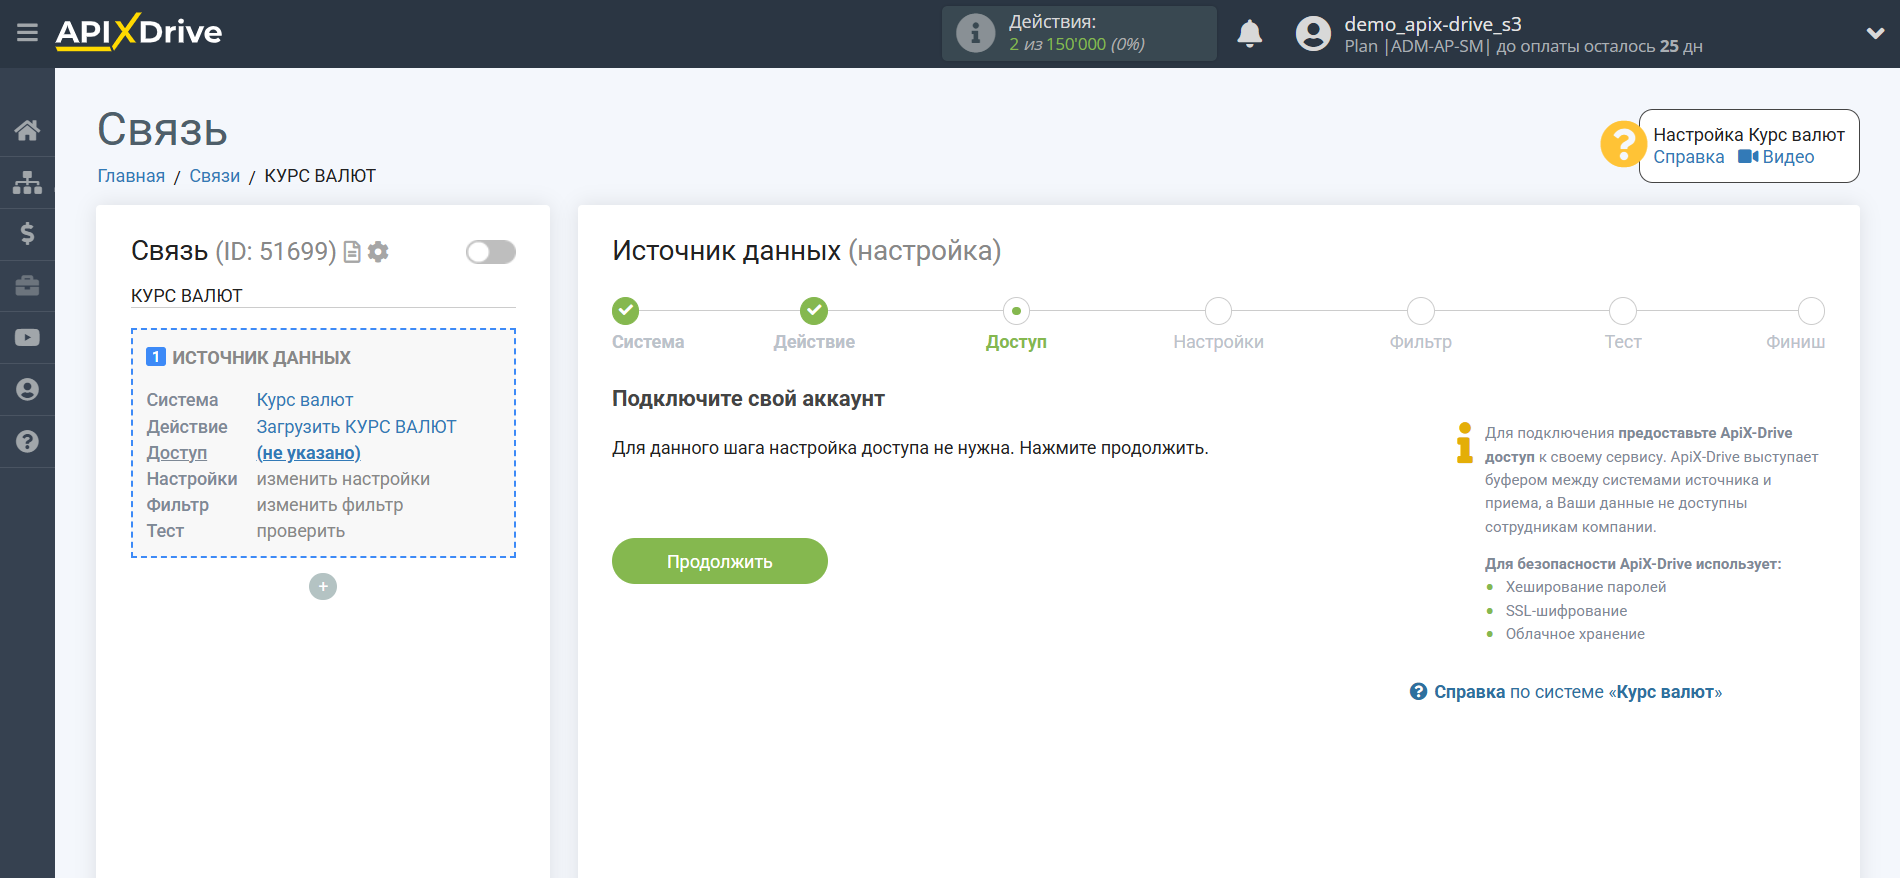Click the user avatar icon

tap(1313, 33)
